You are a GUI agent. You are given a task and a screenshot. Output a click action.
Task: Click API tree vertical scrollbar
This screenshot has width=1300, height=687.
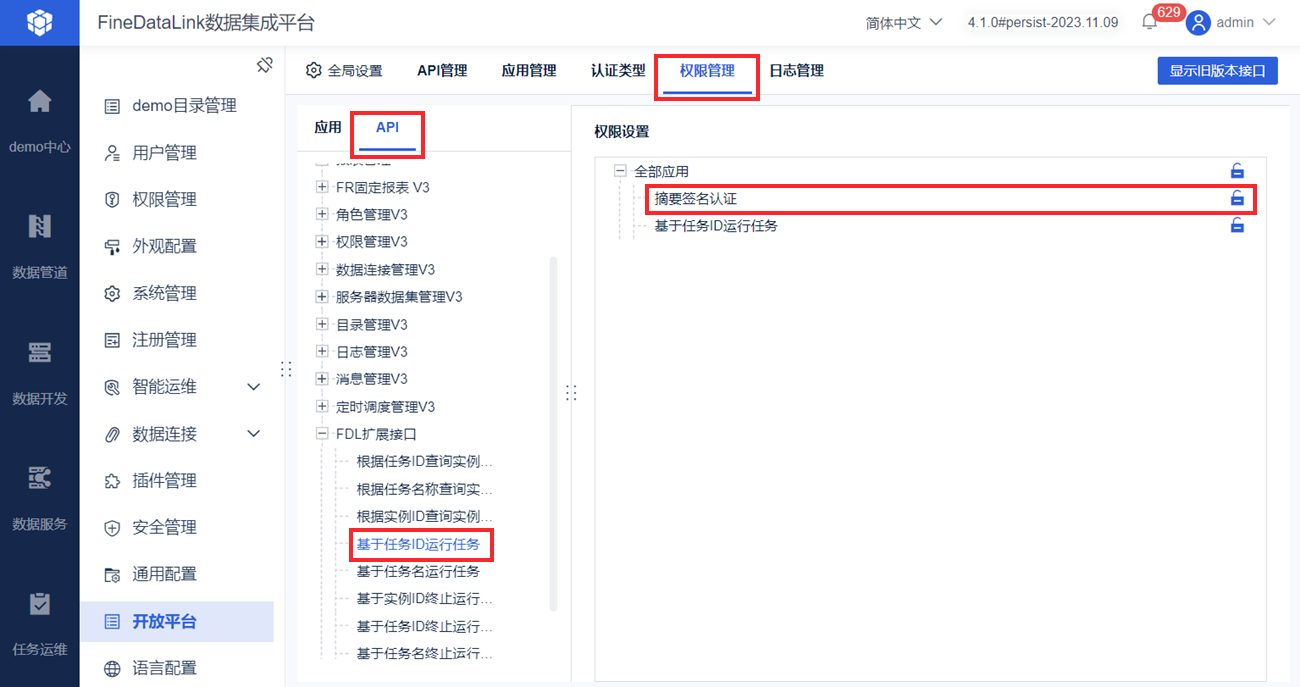pos(554,433)
